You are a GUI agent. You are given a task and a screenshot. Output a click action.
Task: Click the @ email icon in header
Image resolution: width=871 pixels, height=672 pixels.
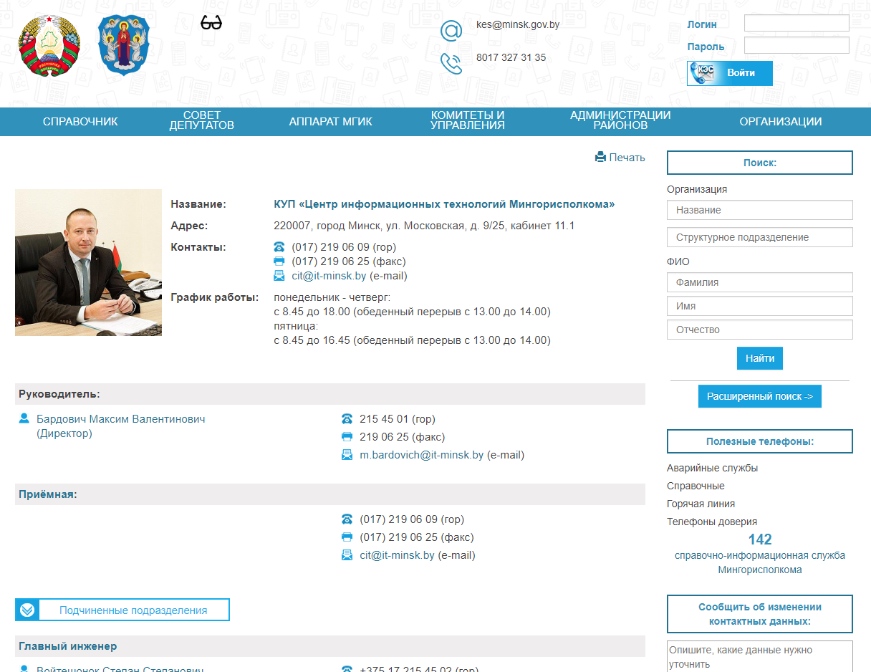pyautogui.click(x=451, y=31)
